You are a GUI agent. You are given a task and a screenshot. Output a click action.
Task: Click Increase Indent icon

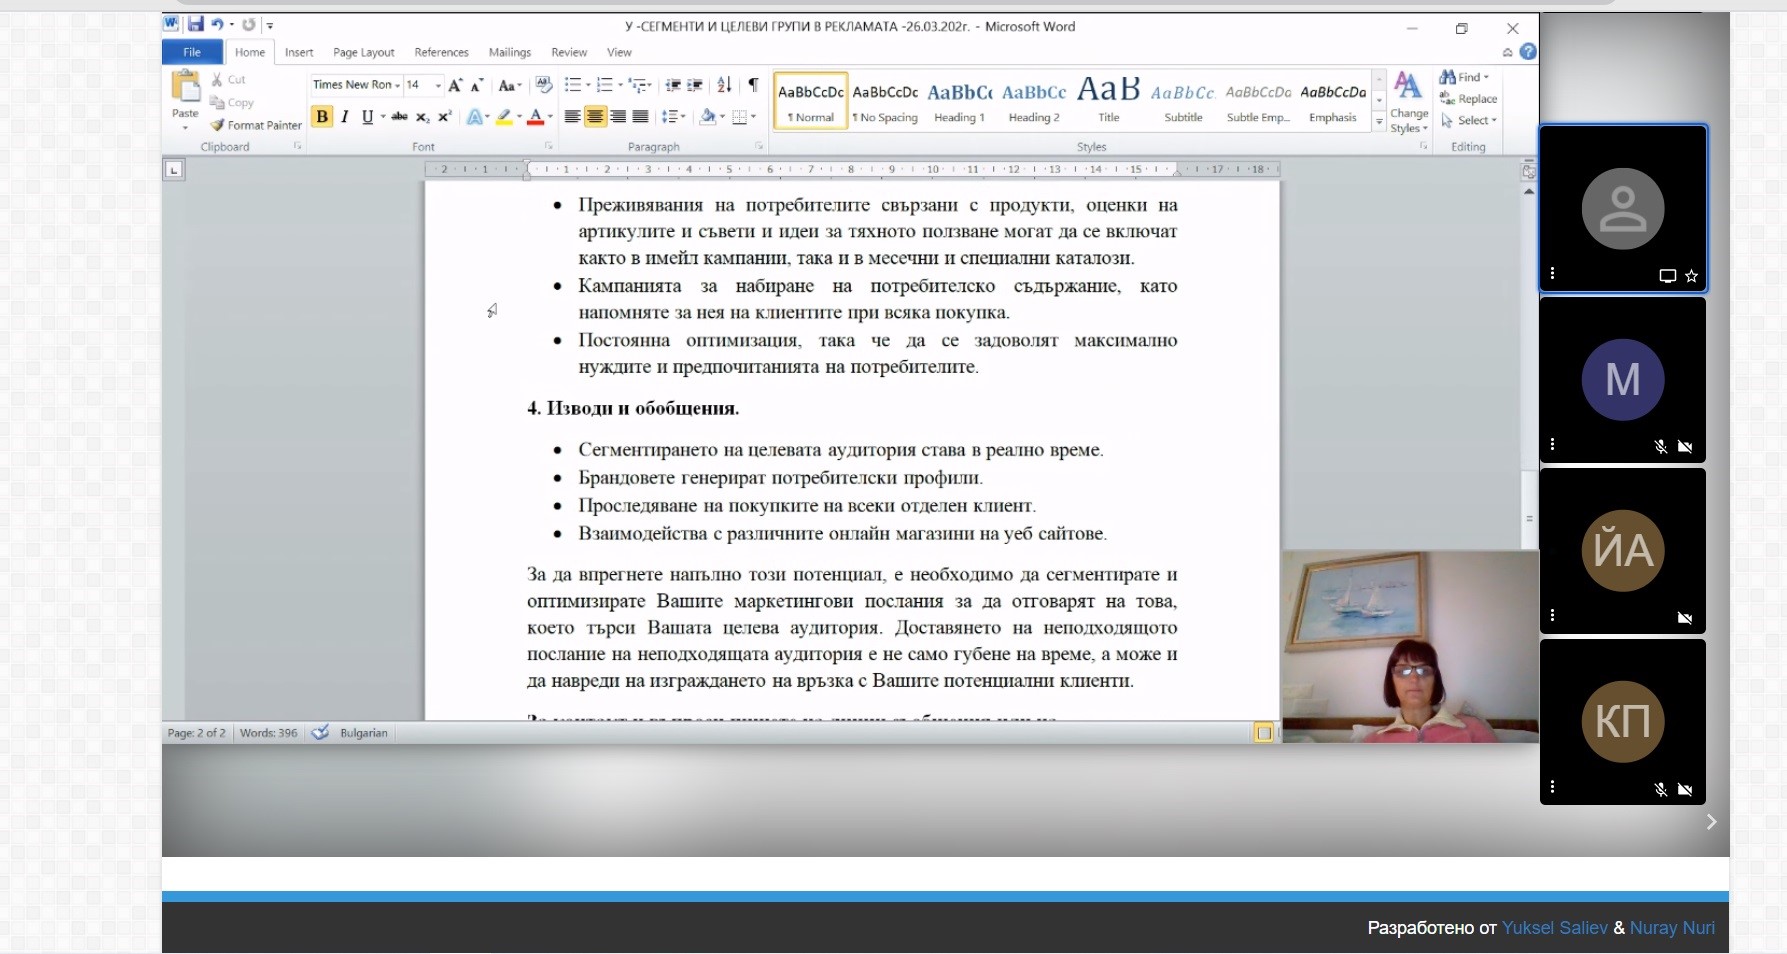click(x=695, y=85)
